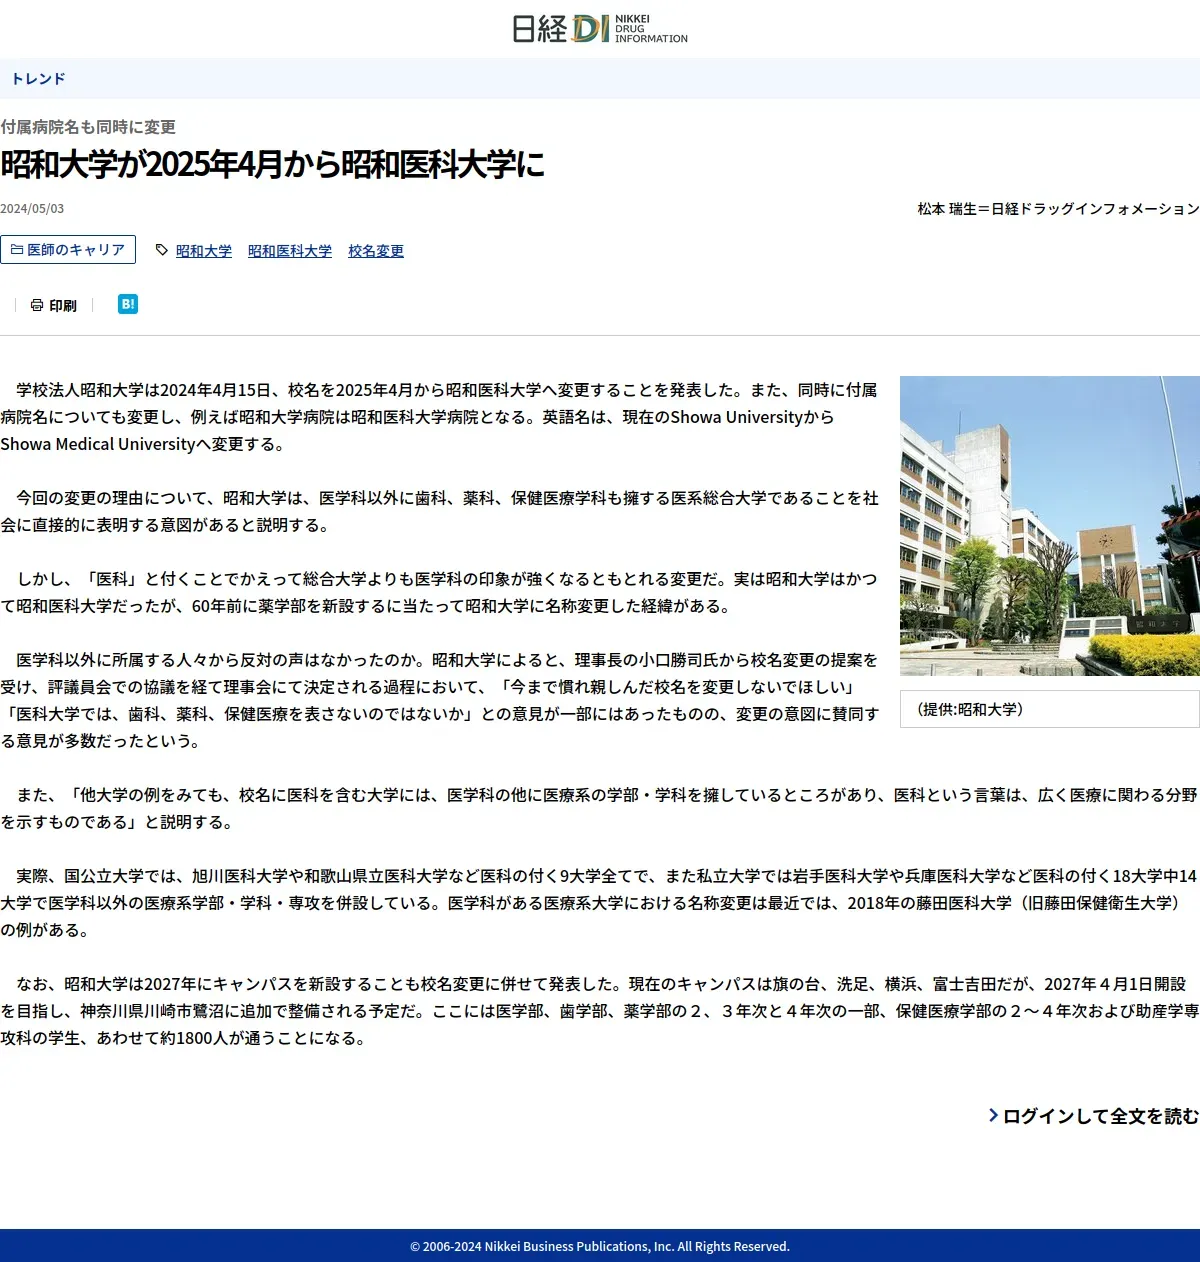Click the author line 松本 瑞生＝日経ドラッグインフォメーション

pyautogui.click(x=1058, y=209)
